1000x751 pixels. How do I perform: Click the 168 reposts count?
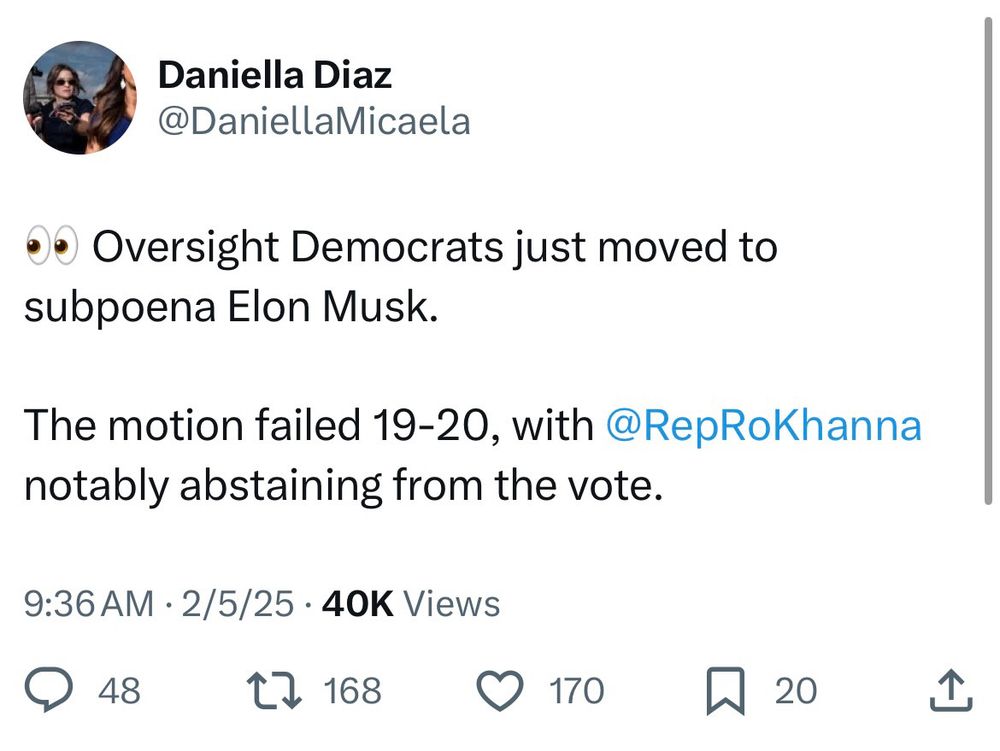[352, 691]
